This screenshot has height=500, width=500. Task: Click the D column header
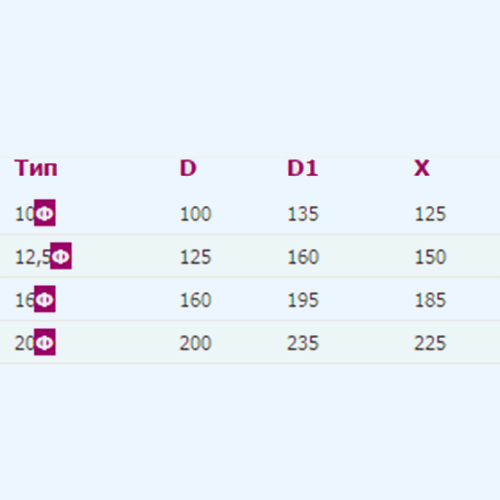coord(188,168)
